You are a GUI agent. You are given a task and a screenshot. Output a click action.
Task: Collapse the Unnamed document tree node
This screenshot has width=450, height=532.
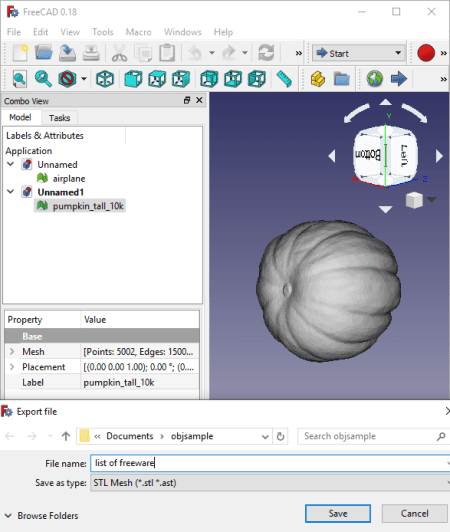point(11,164)
